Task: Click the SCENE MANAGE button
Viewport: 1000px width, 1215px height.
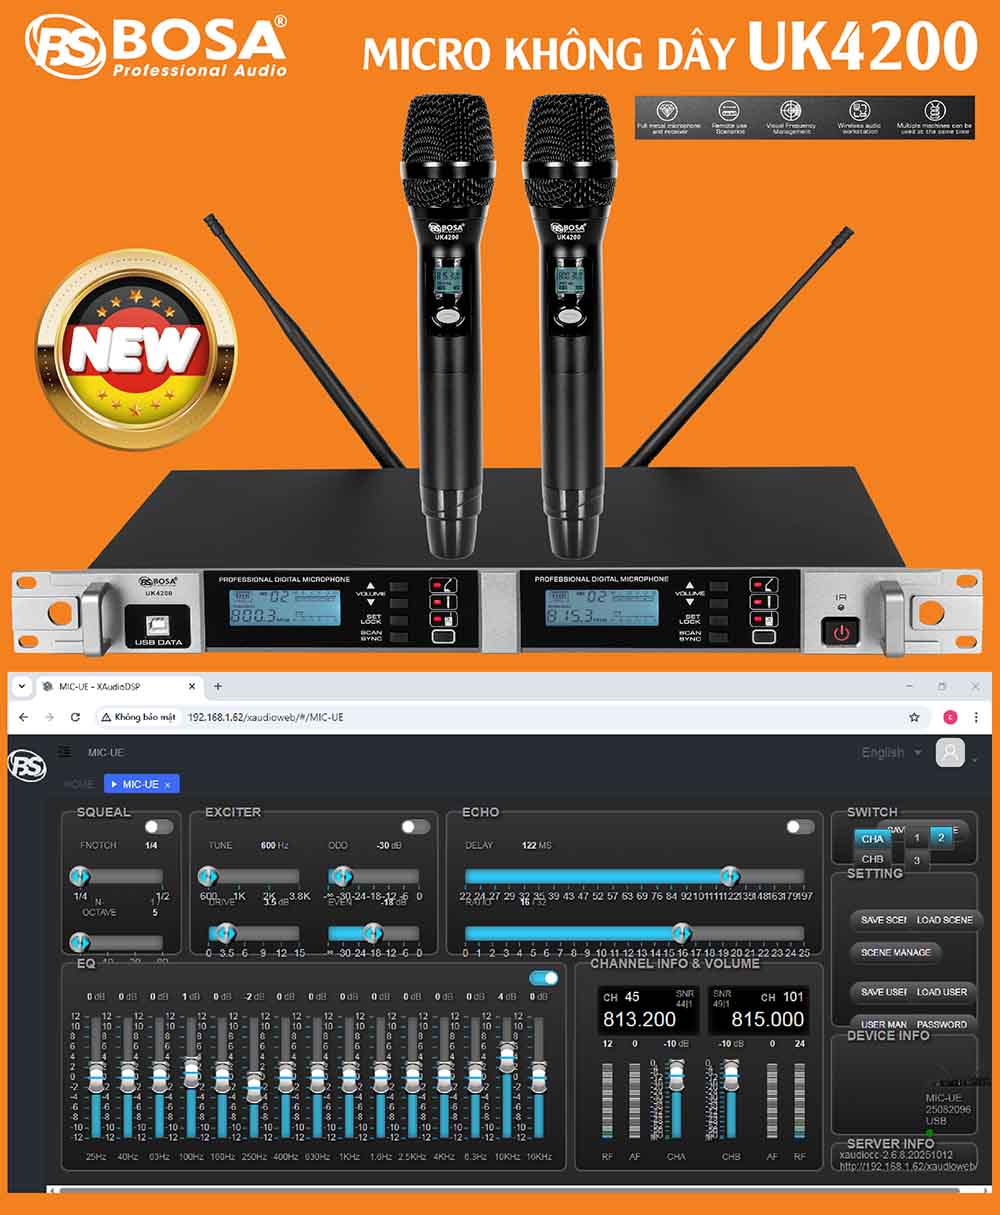Action: [895, 953]
